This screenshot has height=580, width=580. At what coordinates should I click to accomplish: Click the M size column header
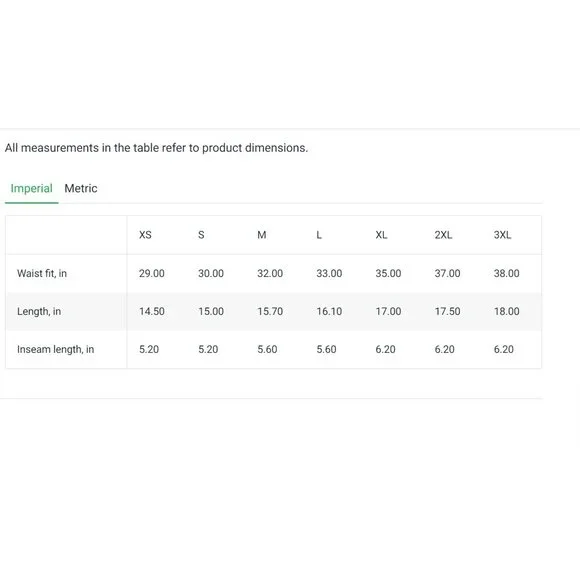click(x=262, y=235)
